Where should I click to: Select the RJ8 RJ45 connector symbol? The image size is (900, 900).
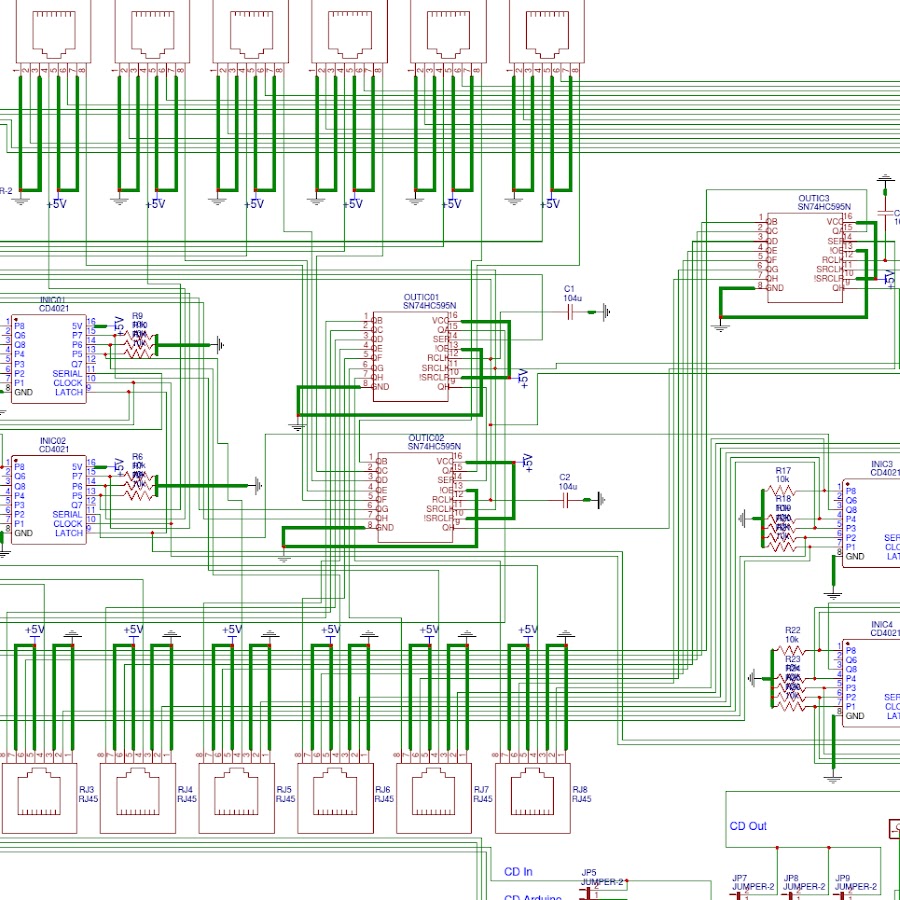click(533, 798)
